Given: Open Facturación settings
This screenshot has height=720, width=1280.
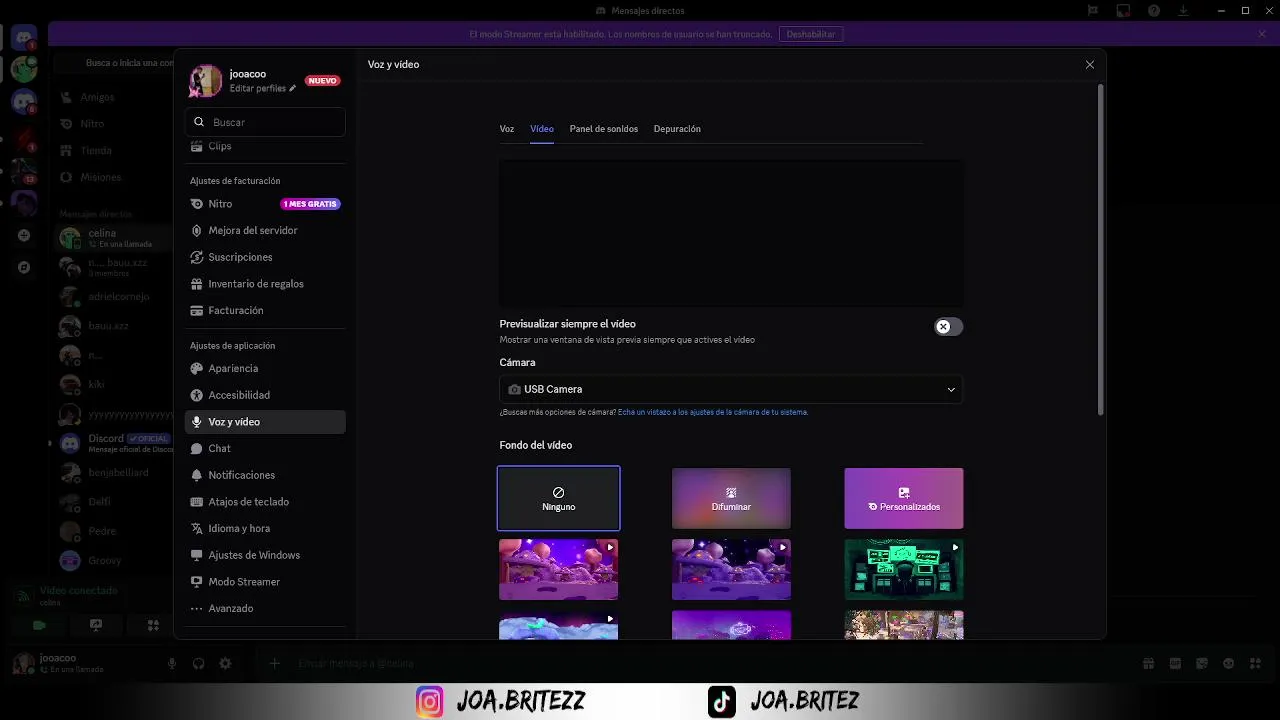Looking at the screenshot, I should click(x=265, y=310).
